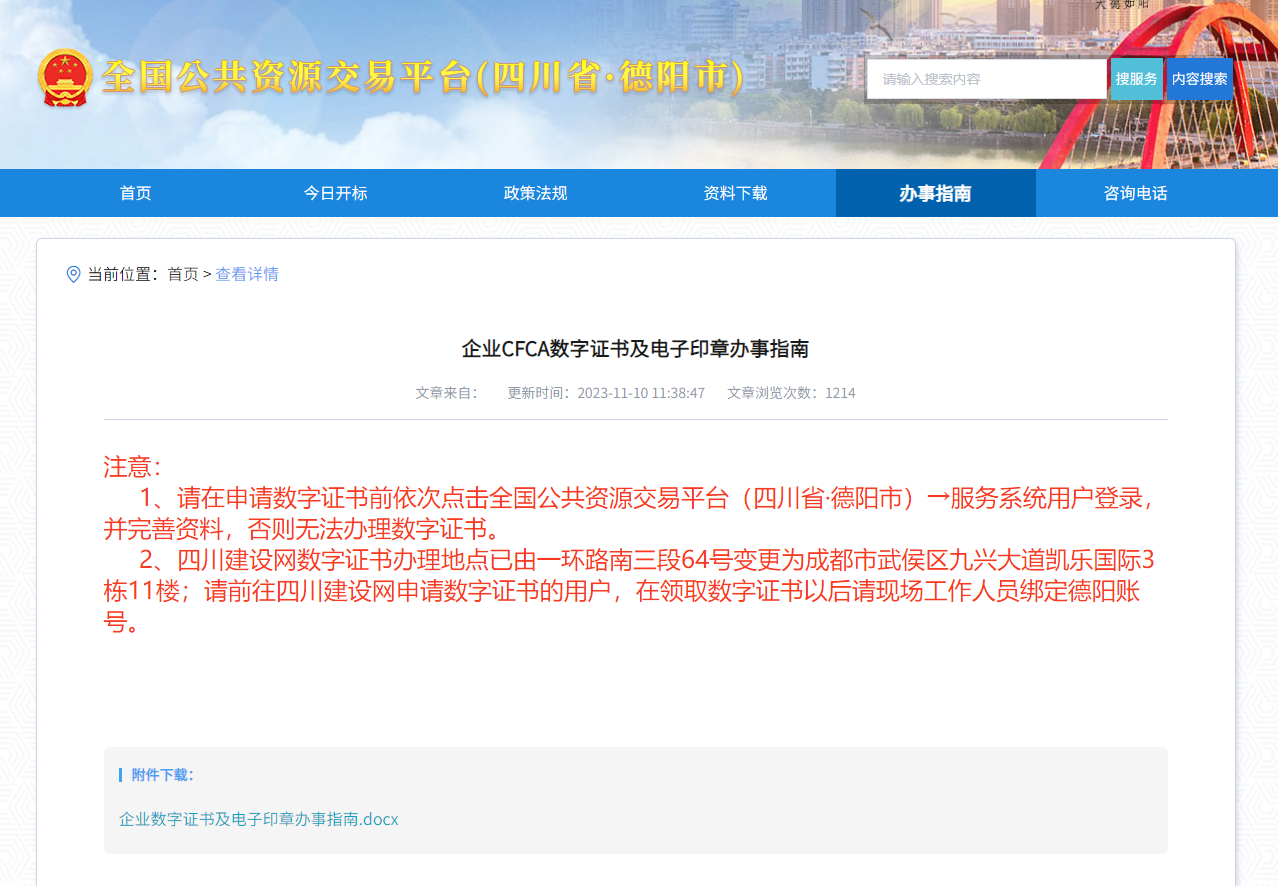Click the 全国公共资源交易平台 site title
The height and width of the screenshot is (886, 1278).
point(423,78)
